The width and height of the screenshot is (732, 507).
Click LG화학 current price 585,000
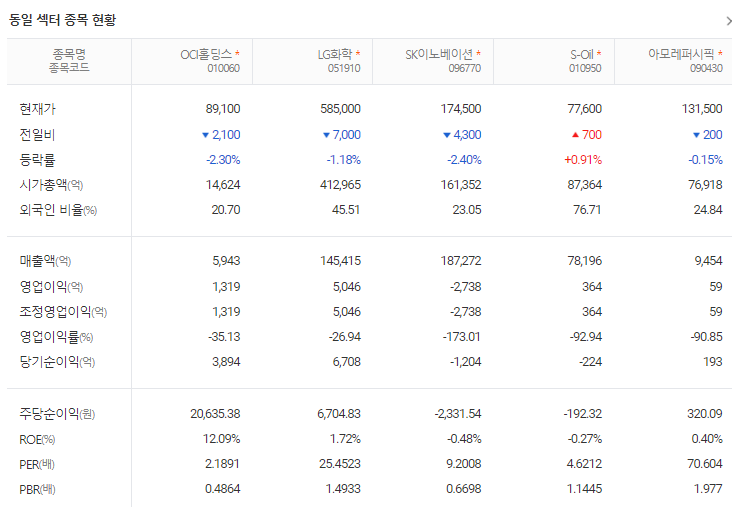point(340,109)
